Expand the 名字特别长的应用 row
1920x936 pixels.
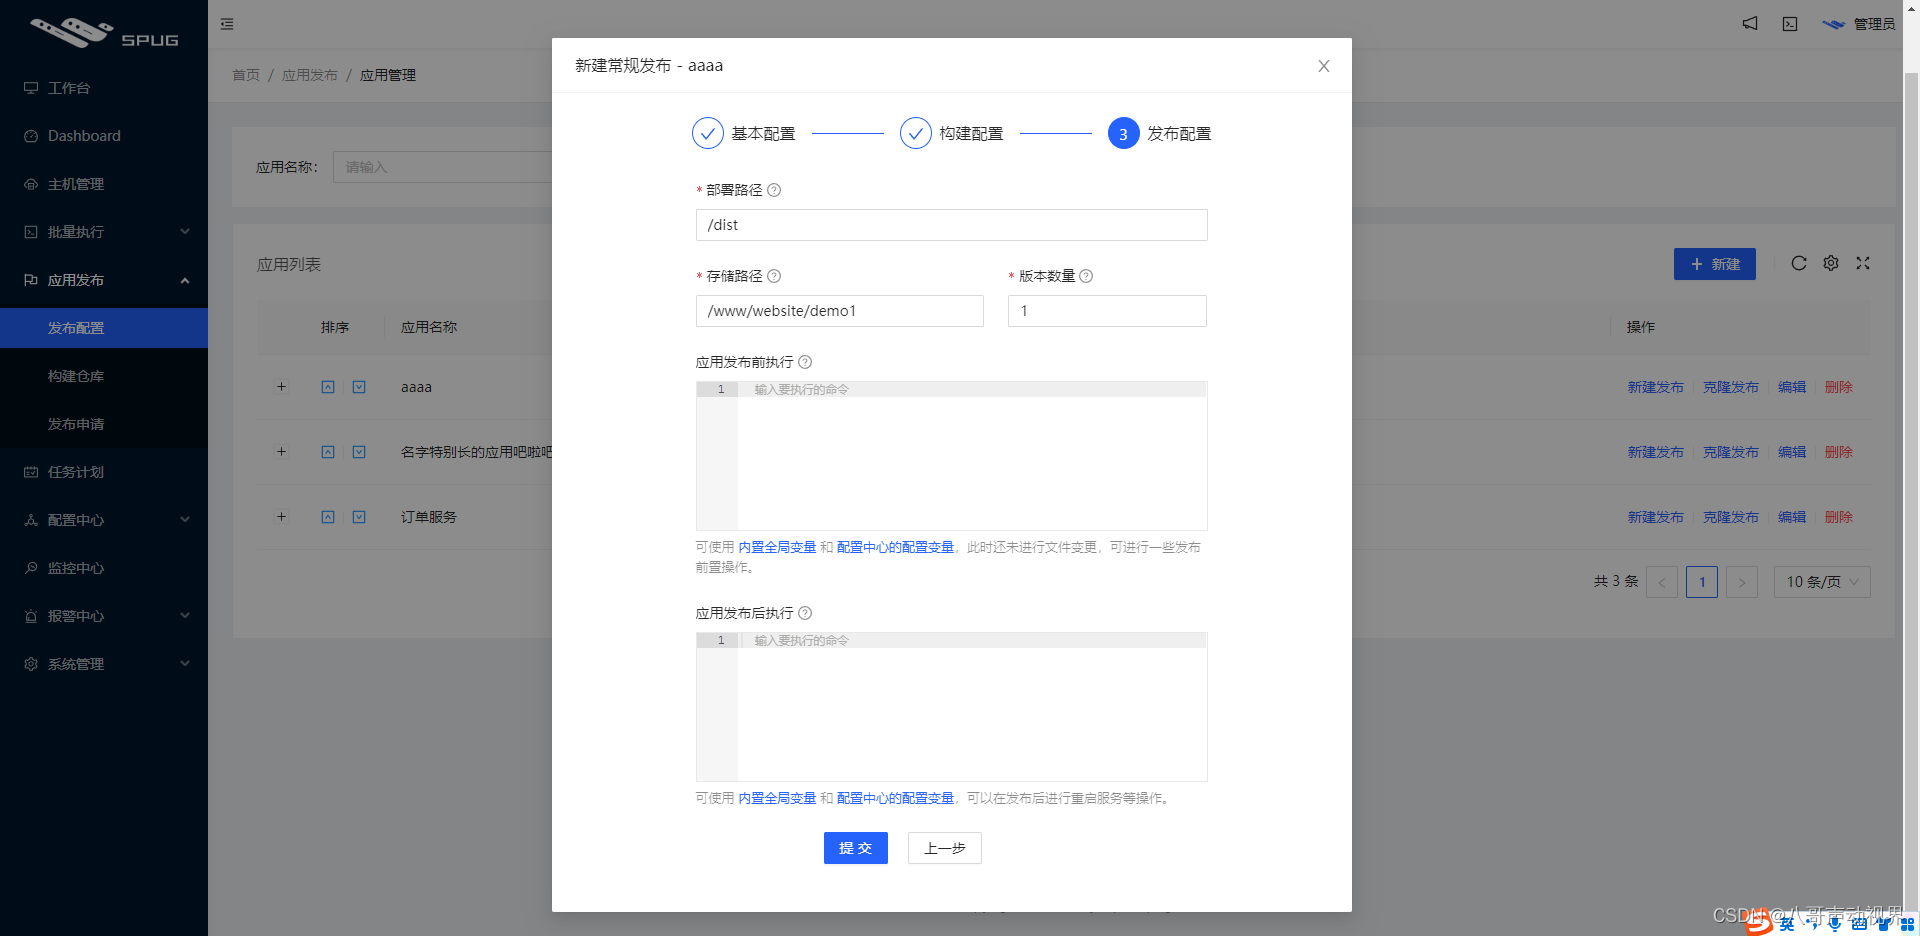coord(281,452)
